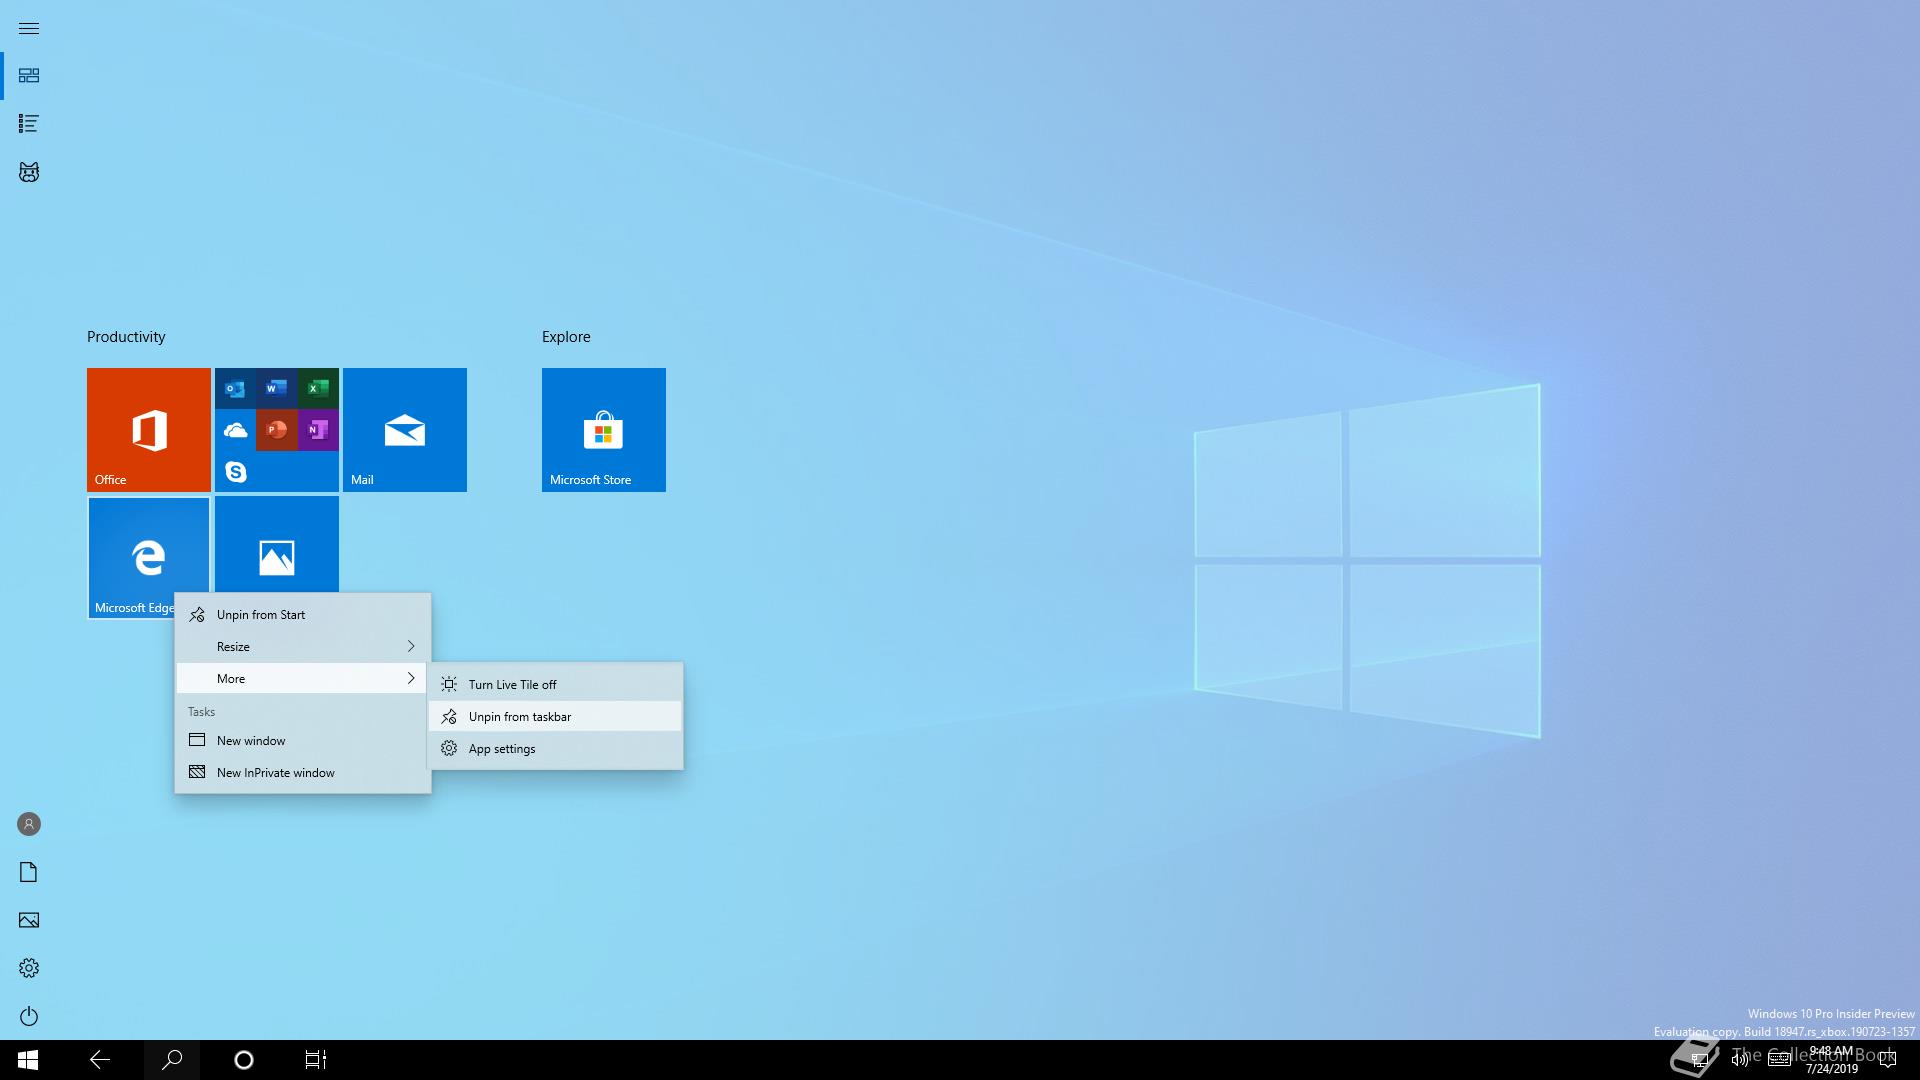1920x1080 pixels.
Task: Open the volume tray icon
Action: tap(1739, 1060)
